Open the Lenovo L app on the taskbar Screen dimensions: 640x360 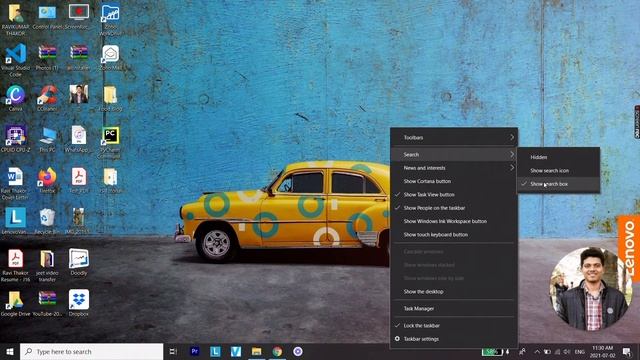[x=215, y=351]
